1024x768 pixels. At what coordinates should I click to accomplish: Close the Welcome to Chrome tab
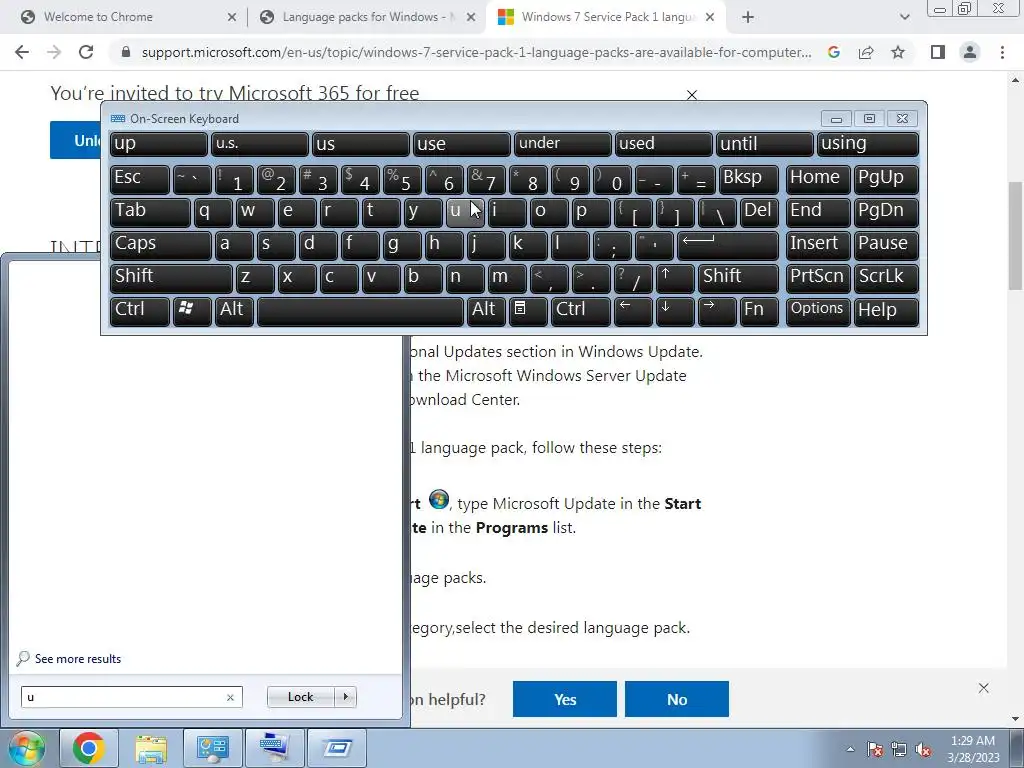tap(232, 18)
